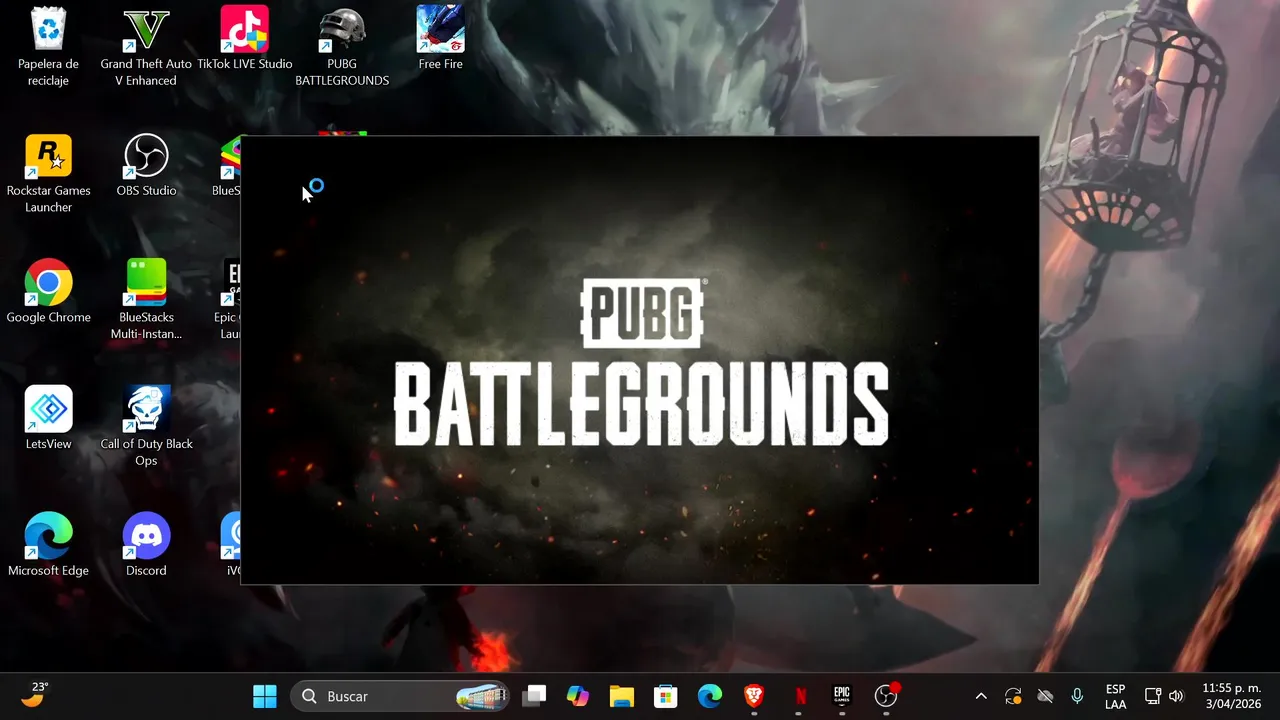Click the PUBG BATTLEGROUNDS splash screen
The height and width of the screenshot is (720, 1280).
(640, 360)
